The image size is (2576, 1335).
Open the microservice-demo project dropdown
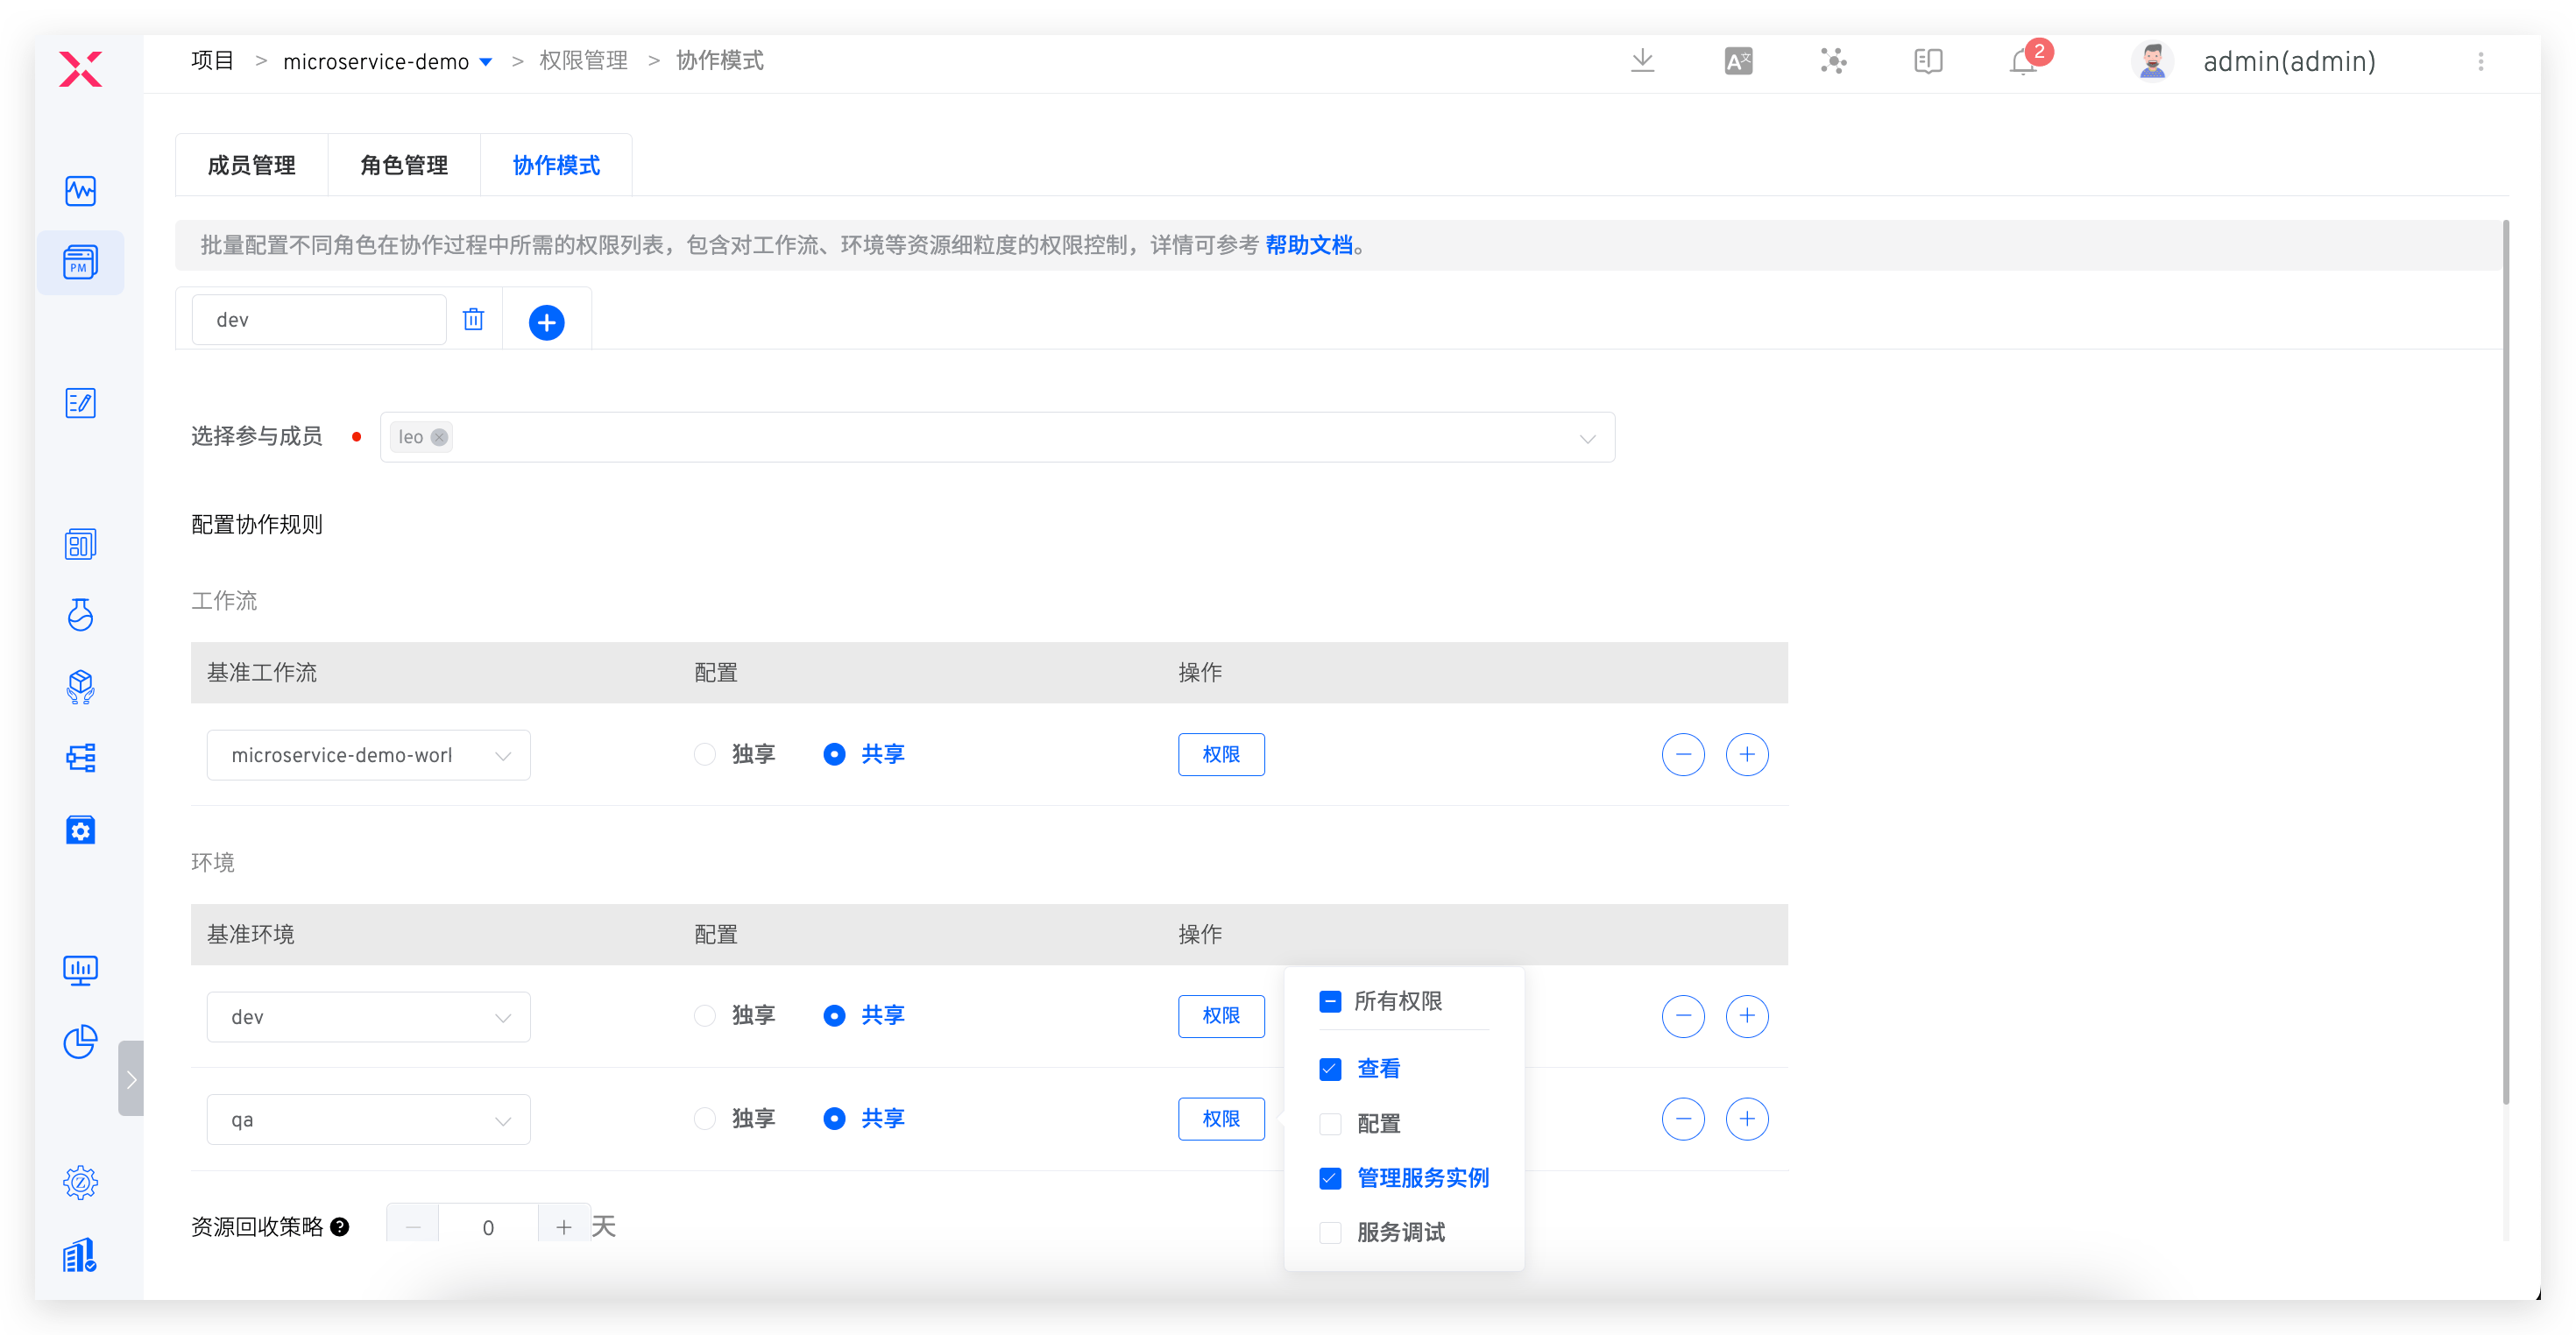(387, 62)
